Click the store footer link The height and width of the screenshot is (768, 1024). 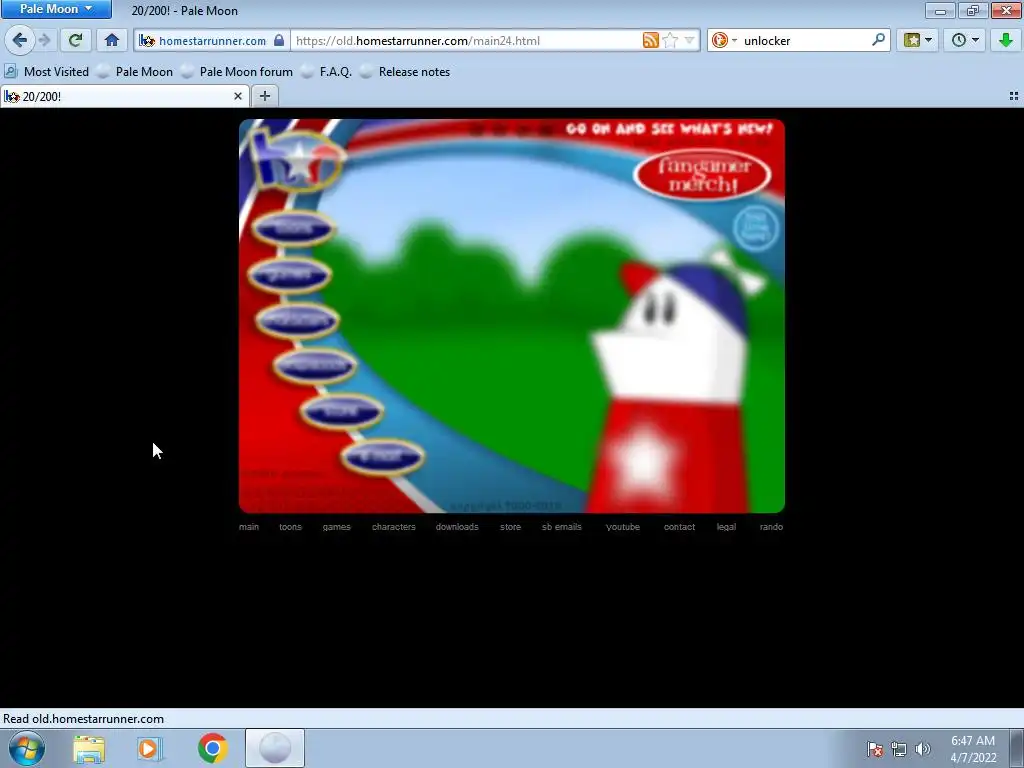pyautogui.click(x=511, y=527)
